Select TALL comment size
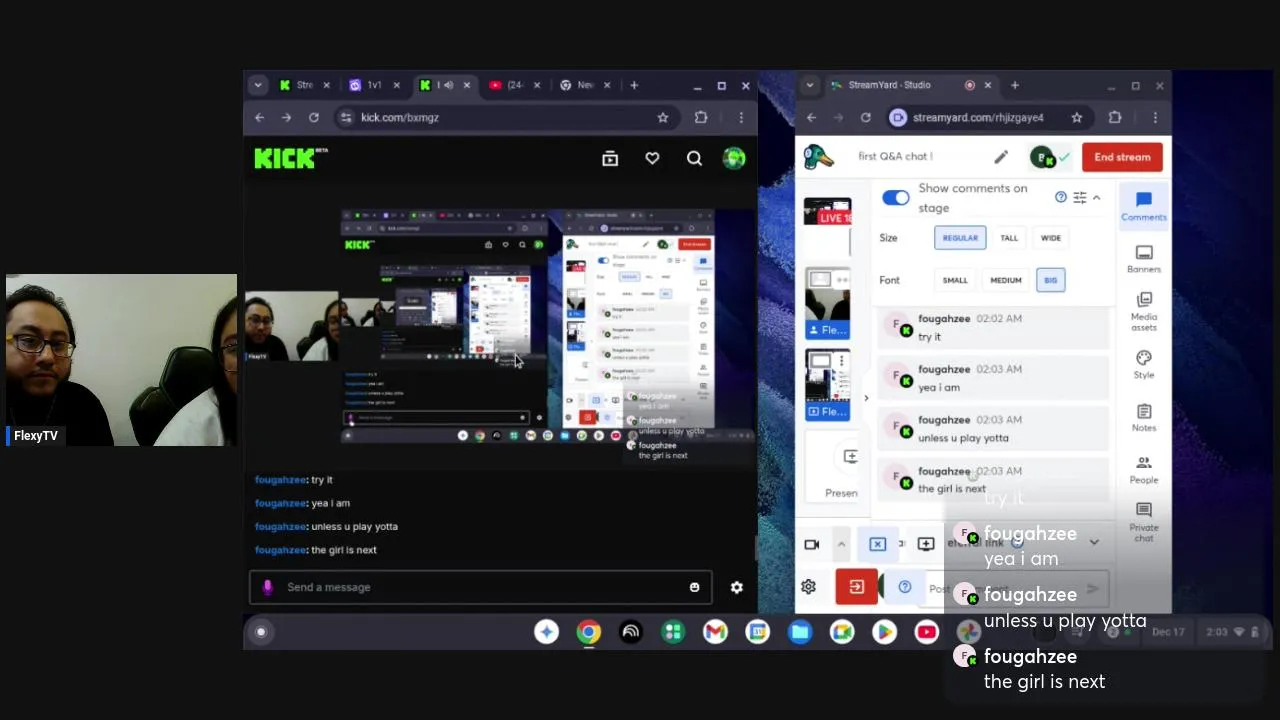This screenshot has width=1280, height=720. pos(1009,238)
